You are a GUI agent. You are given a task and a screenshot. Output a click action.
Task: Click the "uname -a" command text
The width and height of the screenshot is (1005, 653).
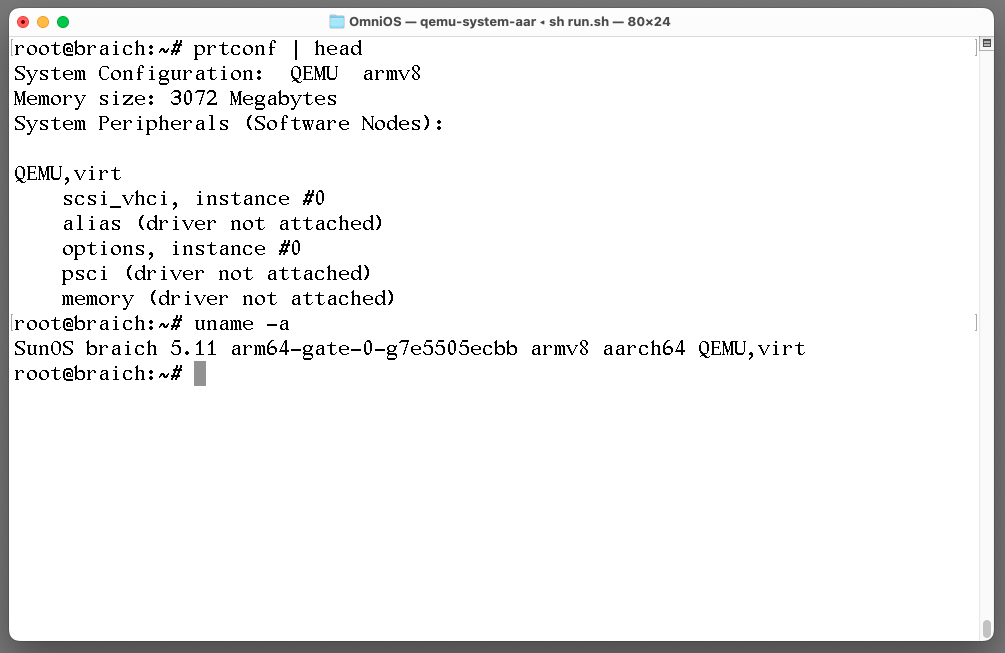[x=241, y=323]
